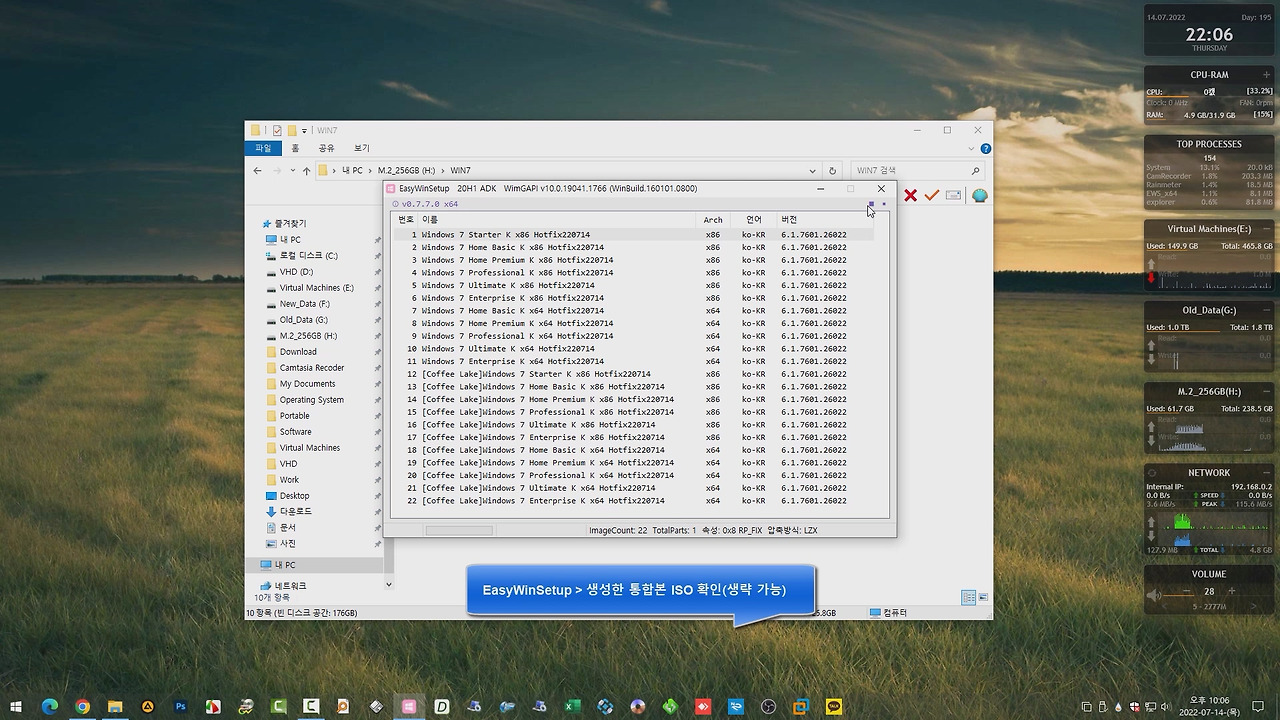This screenshot has height=720, width=1280.
Task: Open Explorer help question mark icon
Action: coord(985,148)
